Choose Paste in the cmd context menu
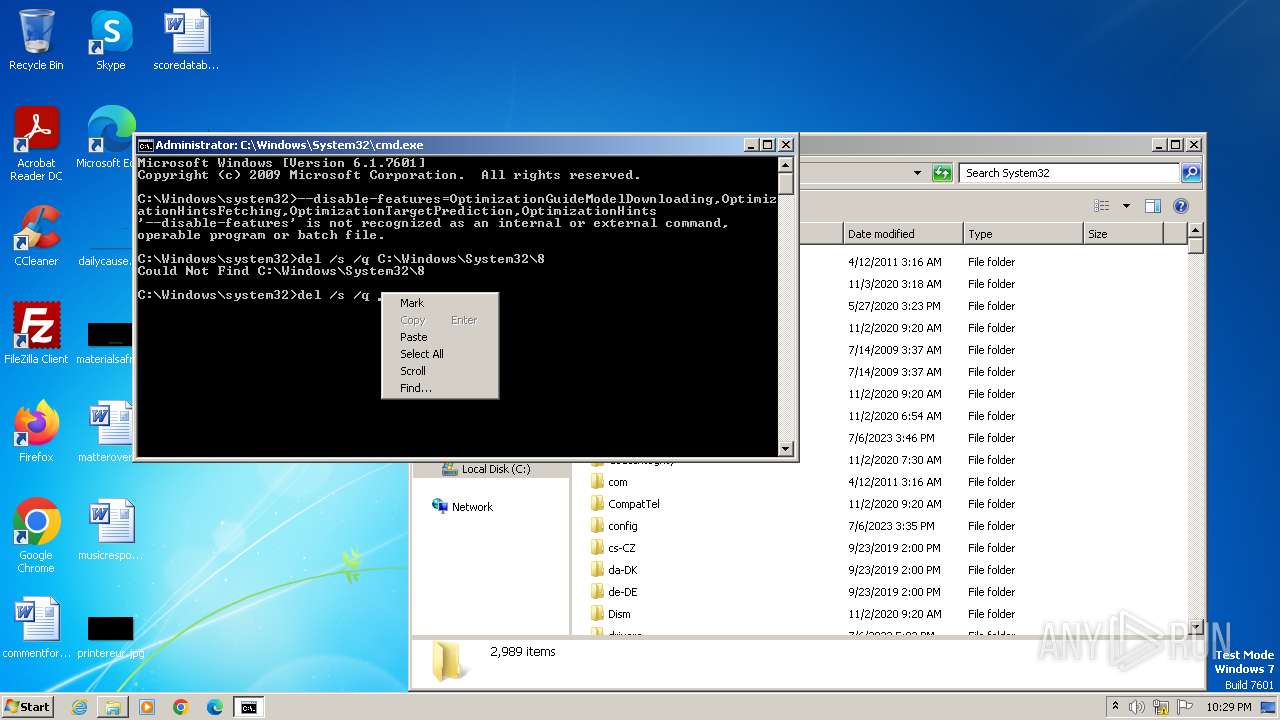The image size is (1280, 720). coord(440,337)
